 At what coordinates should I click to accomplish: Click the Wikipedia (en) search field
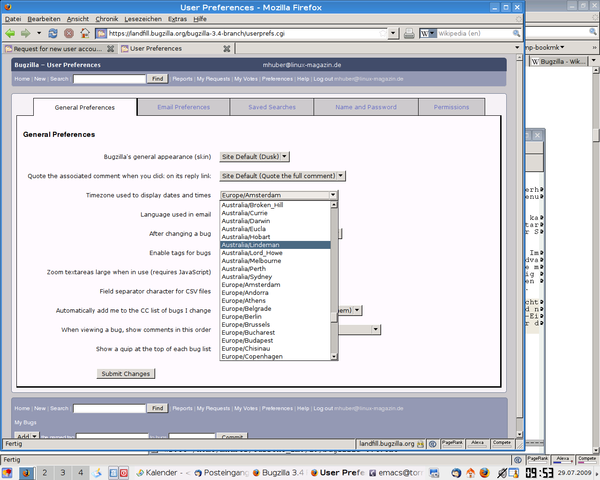click(x=474, y=33)
